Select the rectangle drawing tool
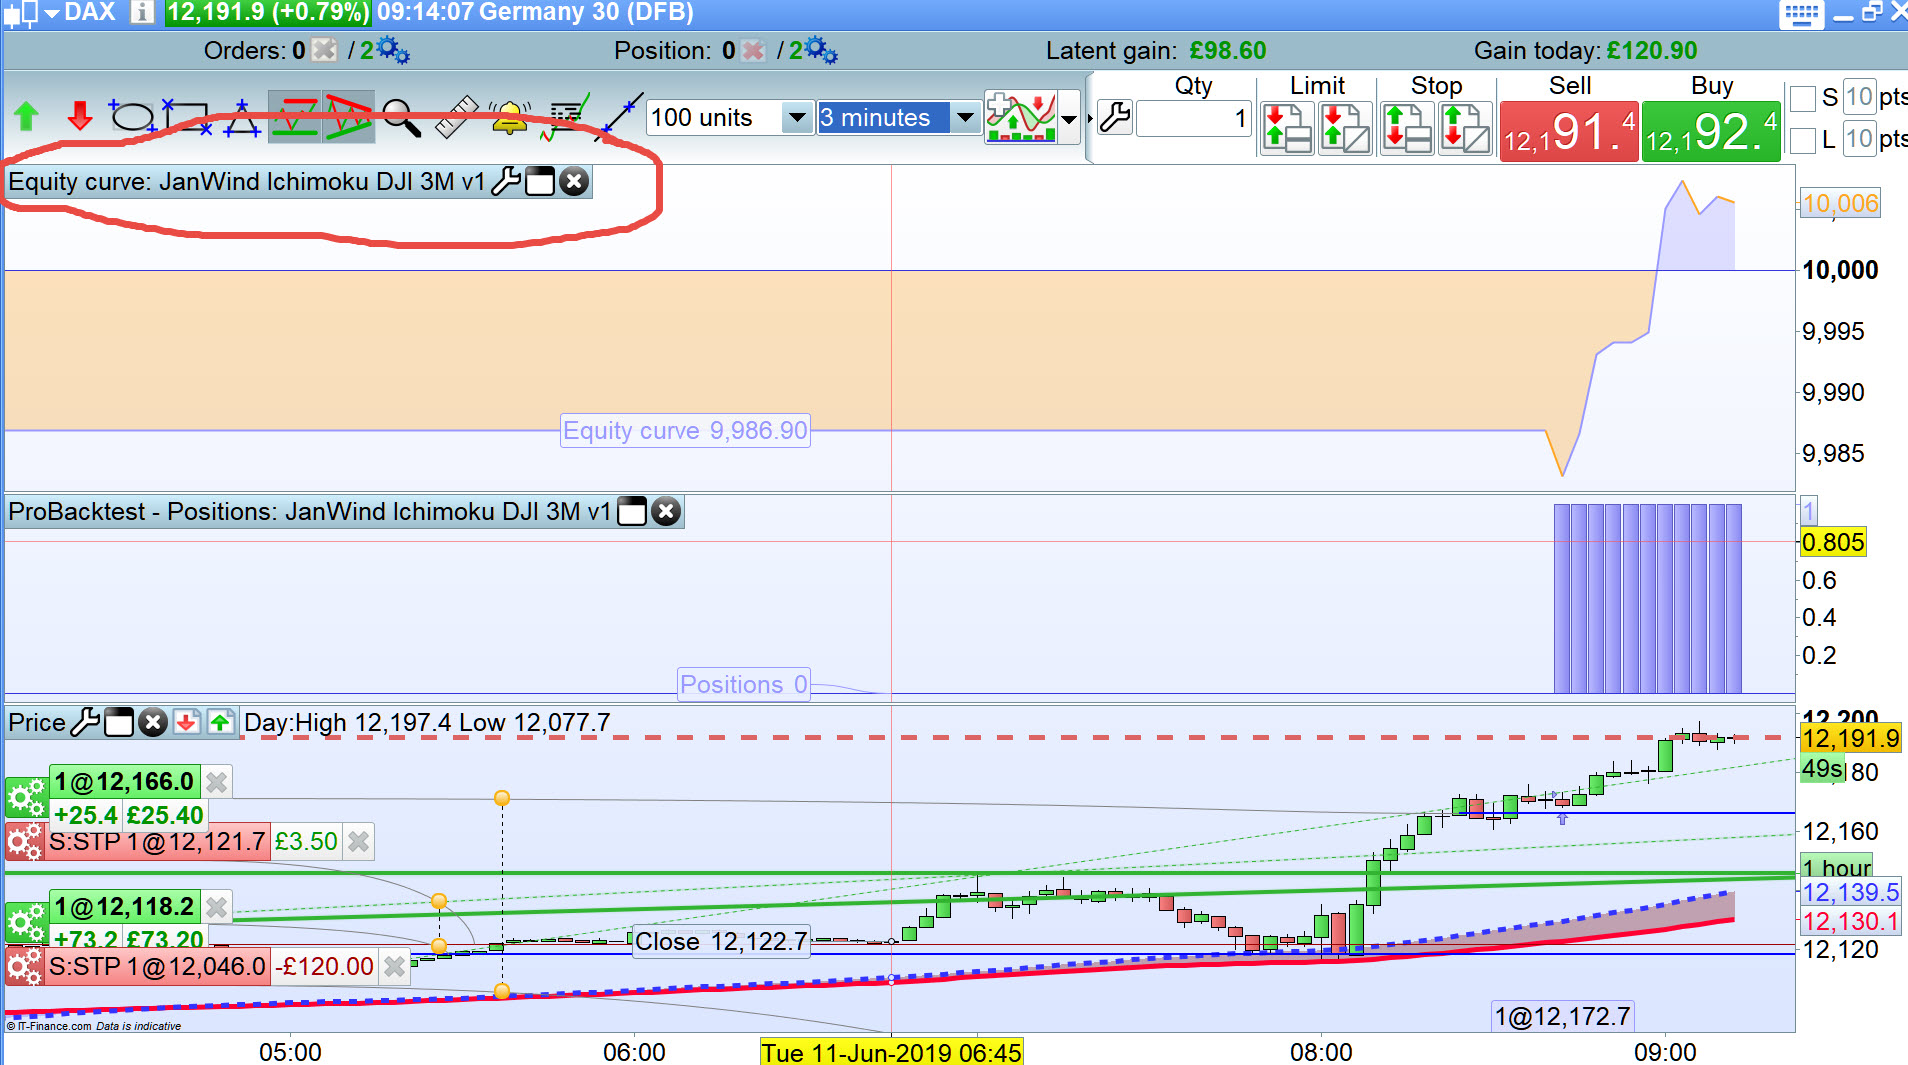Viewport: 1908px width, 1065px height. pyautogui.click(x=187, y=118)
